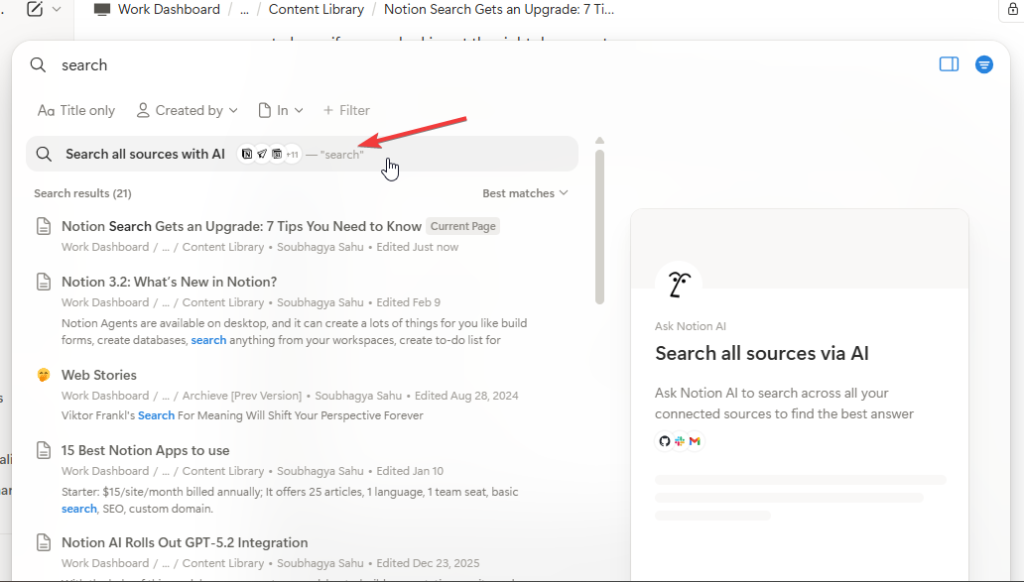
Task: Open the 15 Best Notion Apps result
Action: pyautogui.click(x=145, y=450)
